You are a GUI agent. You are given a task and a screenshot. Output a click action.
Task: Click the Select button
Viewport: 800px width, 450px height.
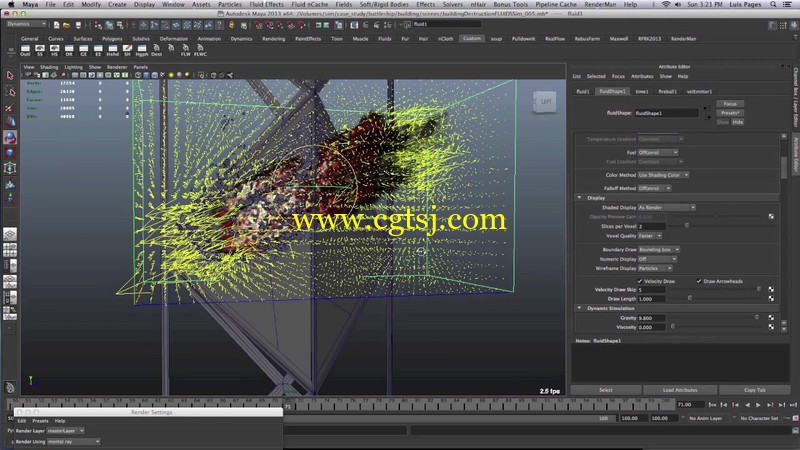[x=606, y=390]
